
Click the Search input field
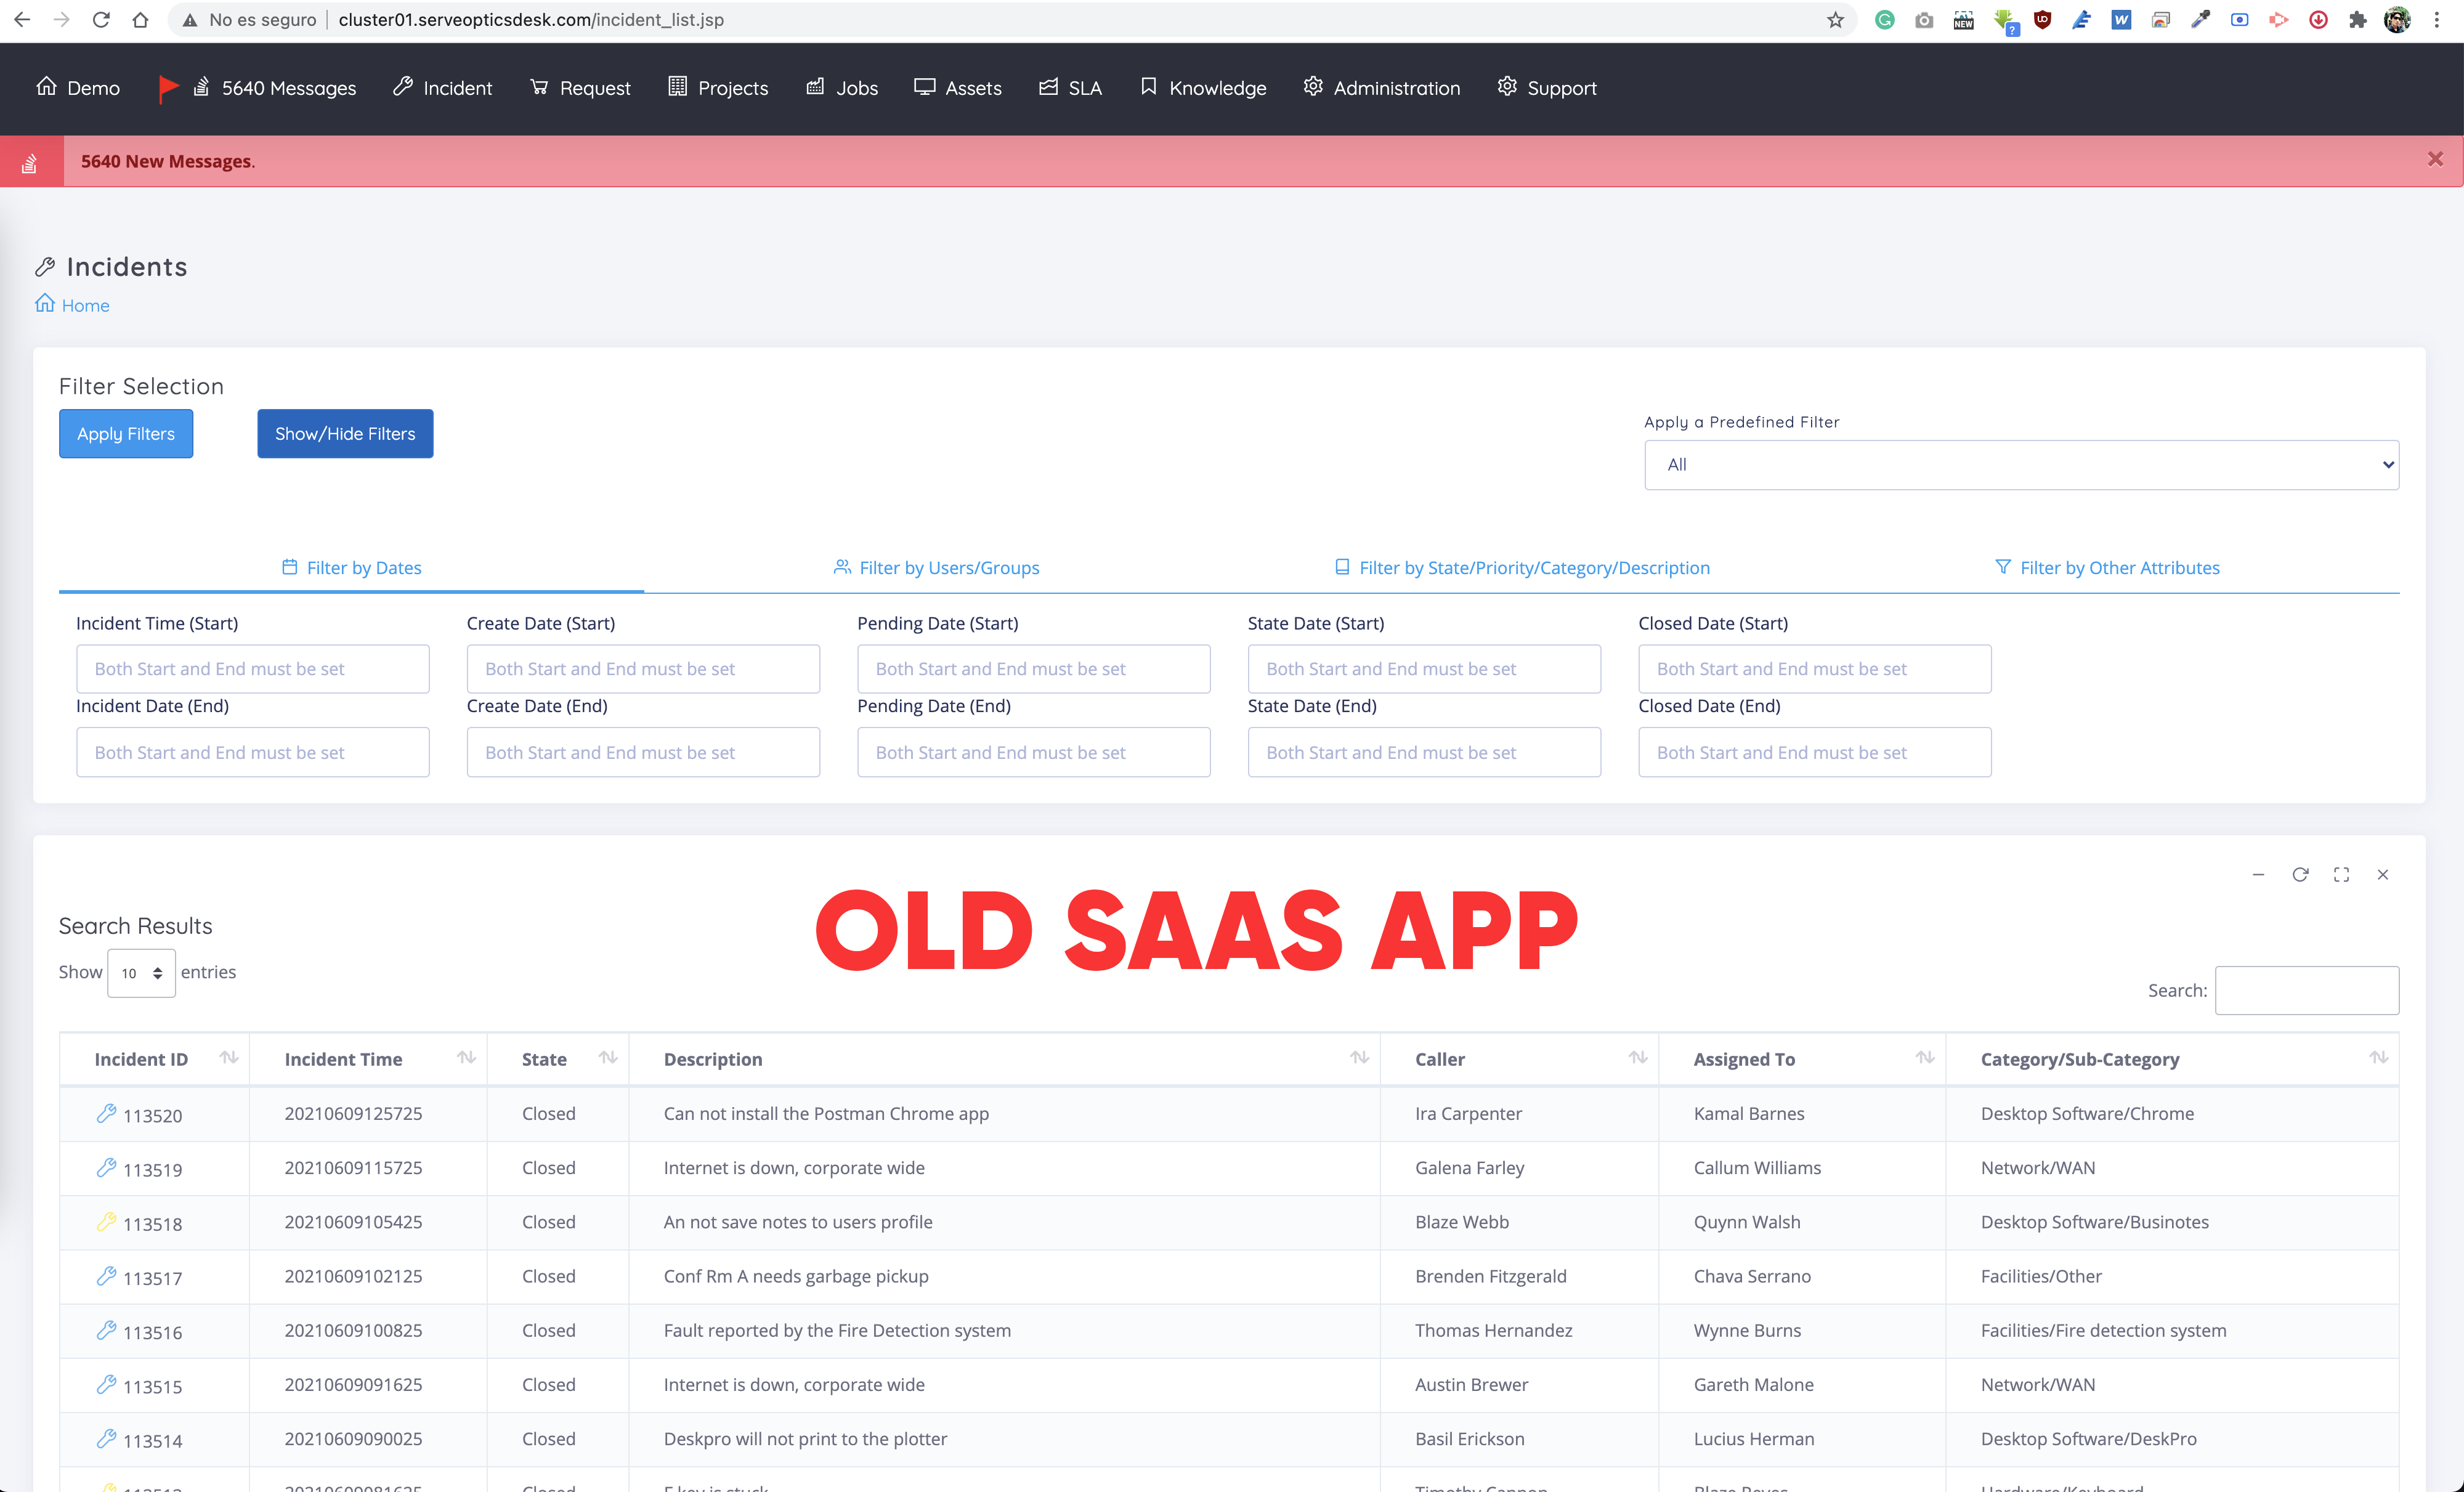(2306, 990)
